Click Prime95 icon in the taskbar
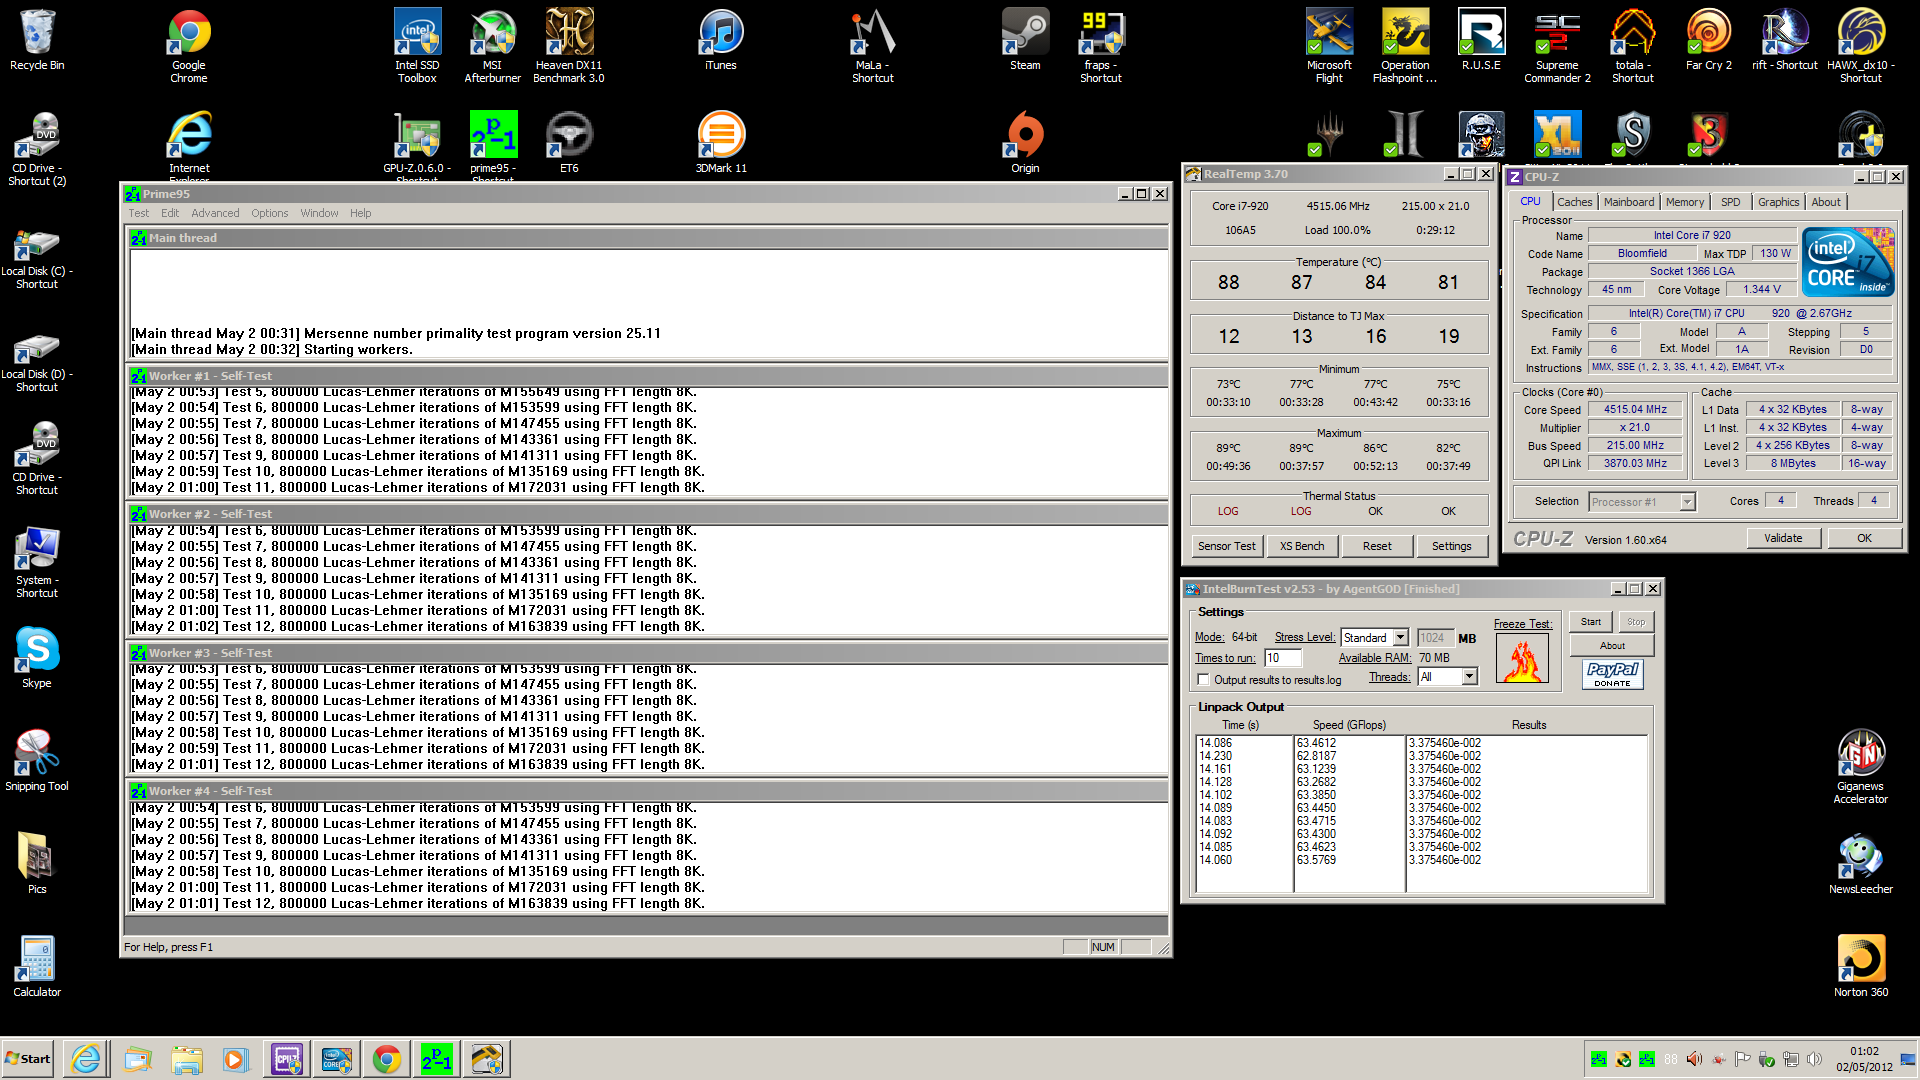The image size is (1920, 1080). (x=437, y=1059)
